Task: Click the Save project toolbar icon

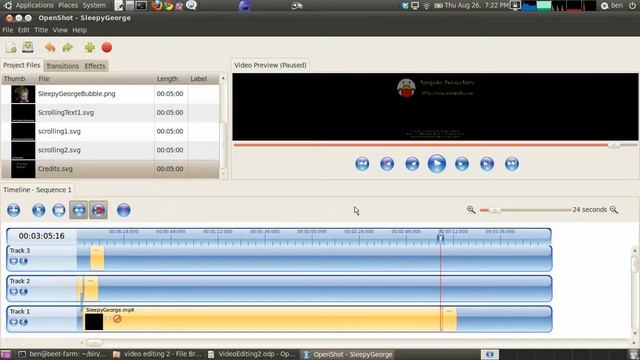Action: (x=28, y=47)
